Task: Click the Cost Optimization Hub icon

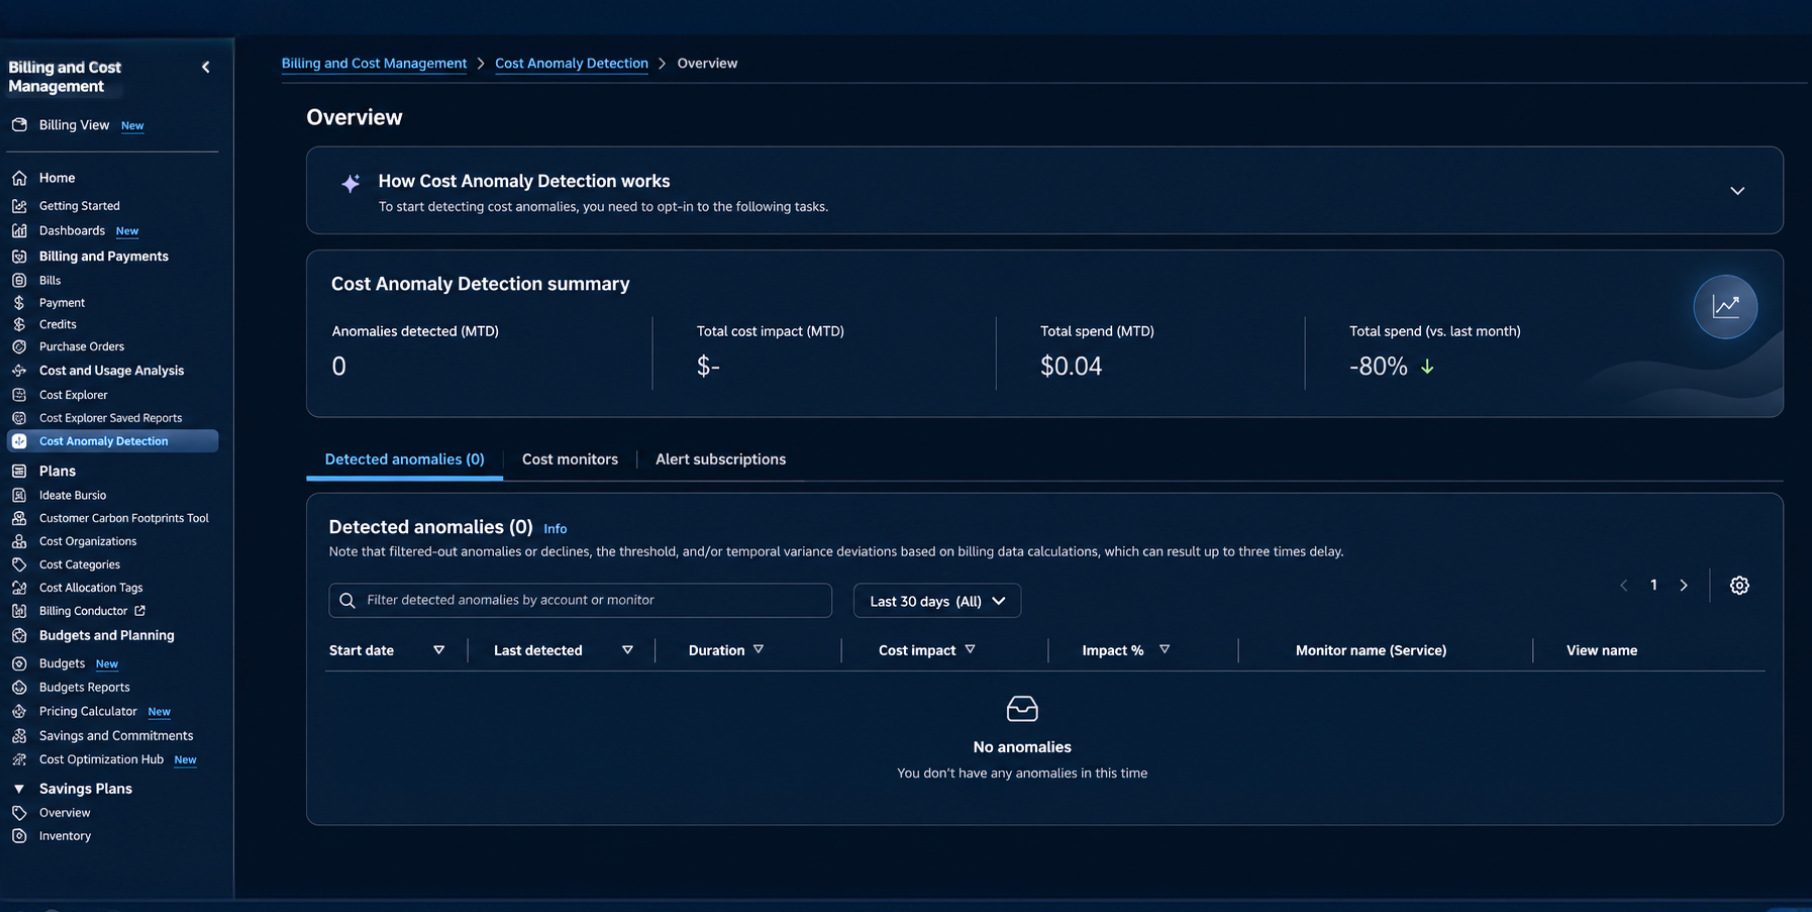Action: 19,760
